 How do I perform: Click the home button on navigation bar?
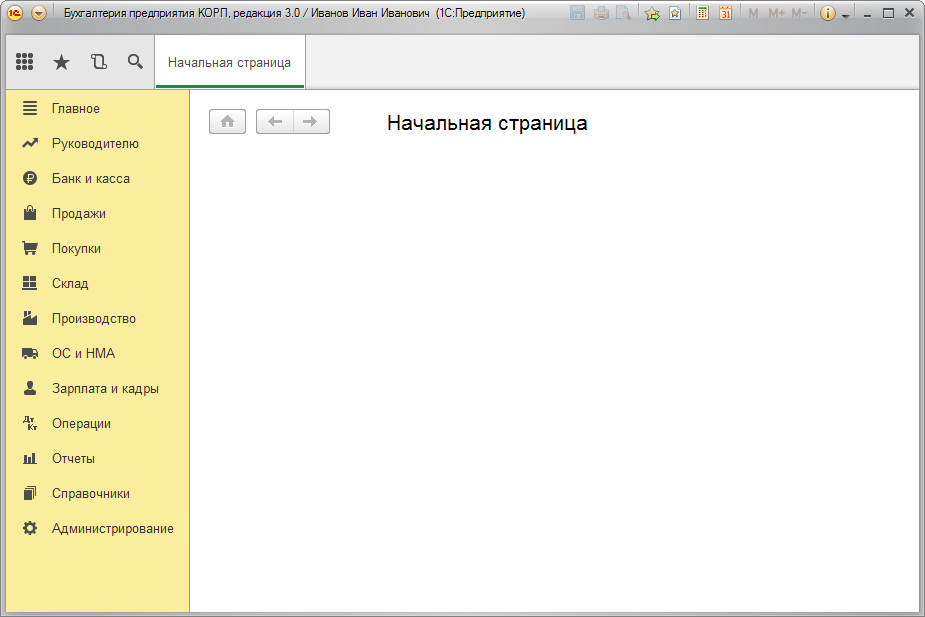(227, 122)
